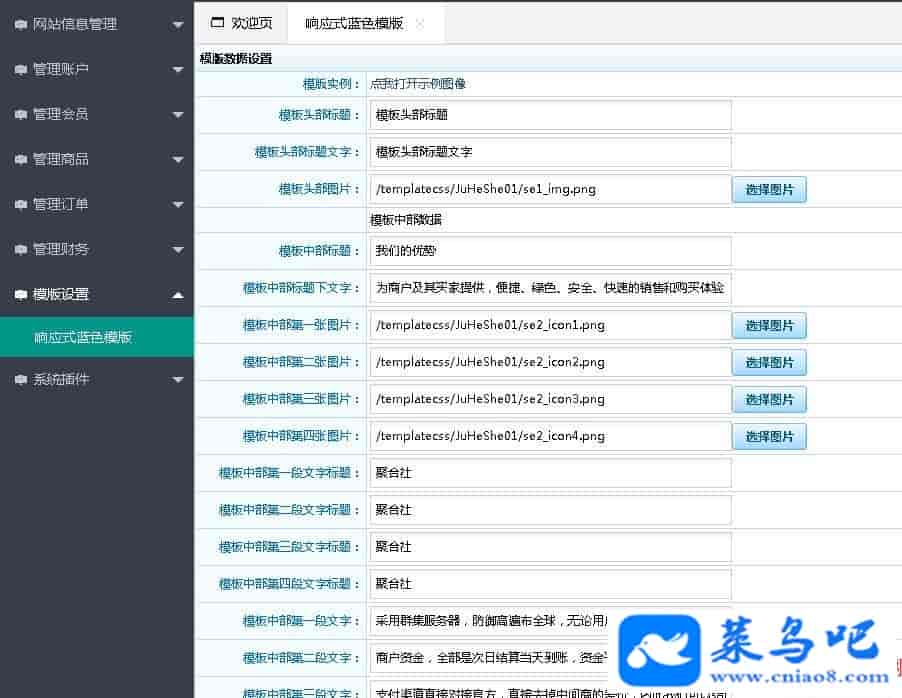Click the icon beside 网站信息管理
Viewport: 902px width, 698px height.
click(x=21, y=24)
